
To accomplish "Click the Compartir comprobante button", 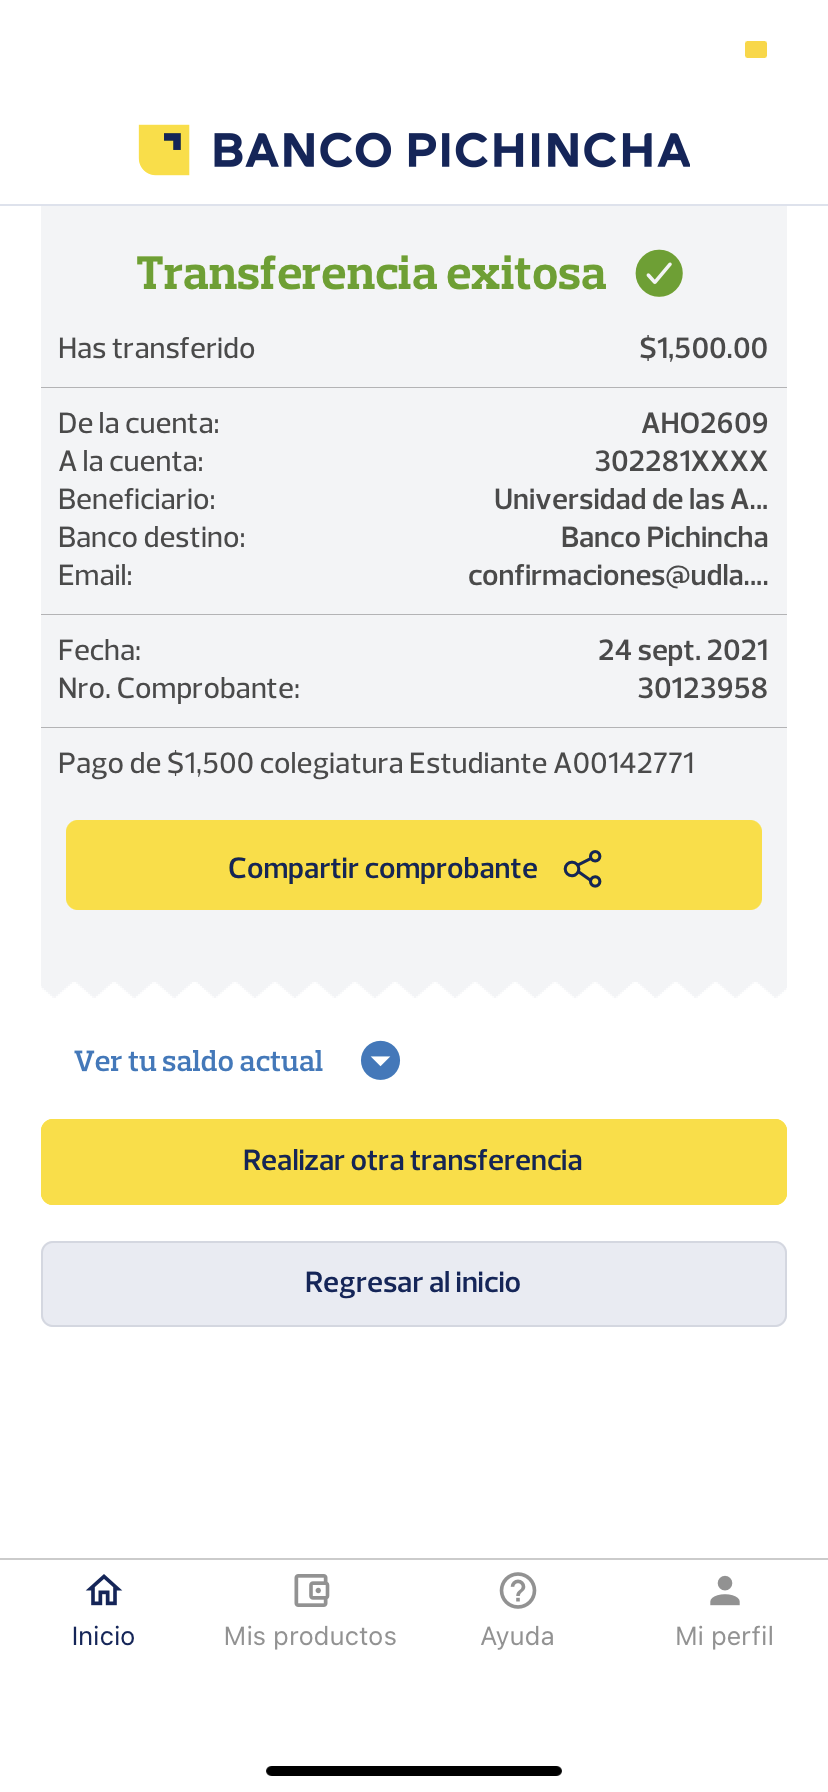I will 413,866.
